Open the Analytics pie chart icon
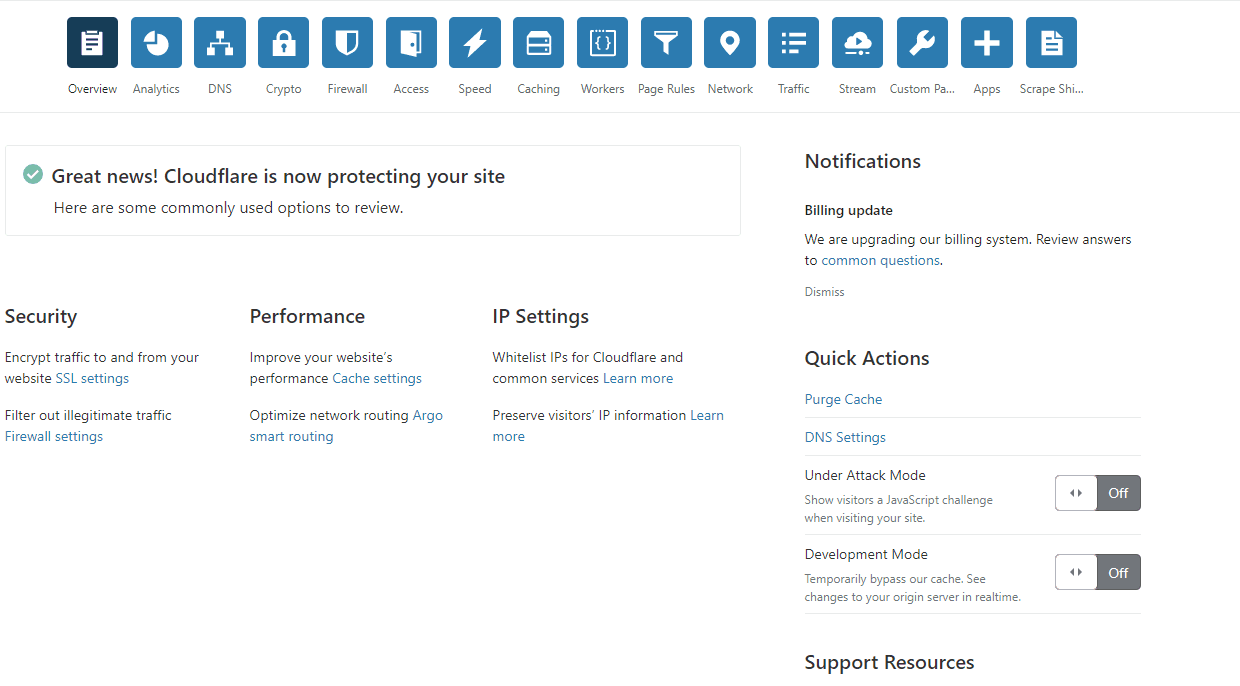This screenshot has height=686, width=1240. click(x=156, y=43)
